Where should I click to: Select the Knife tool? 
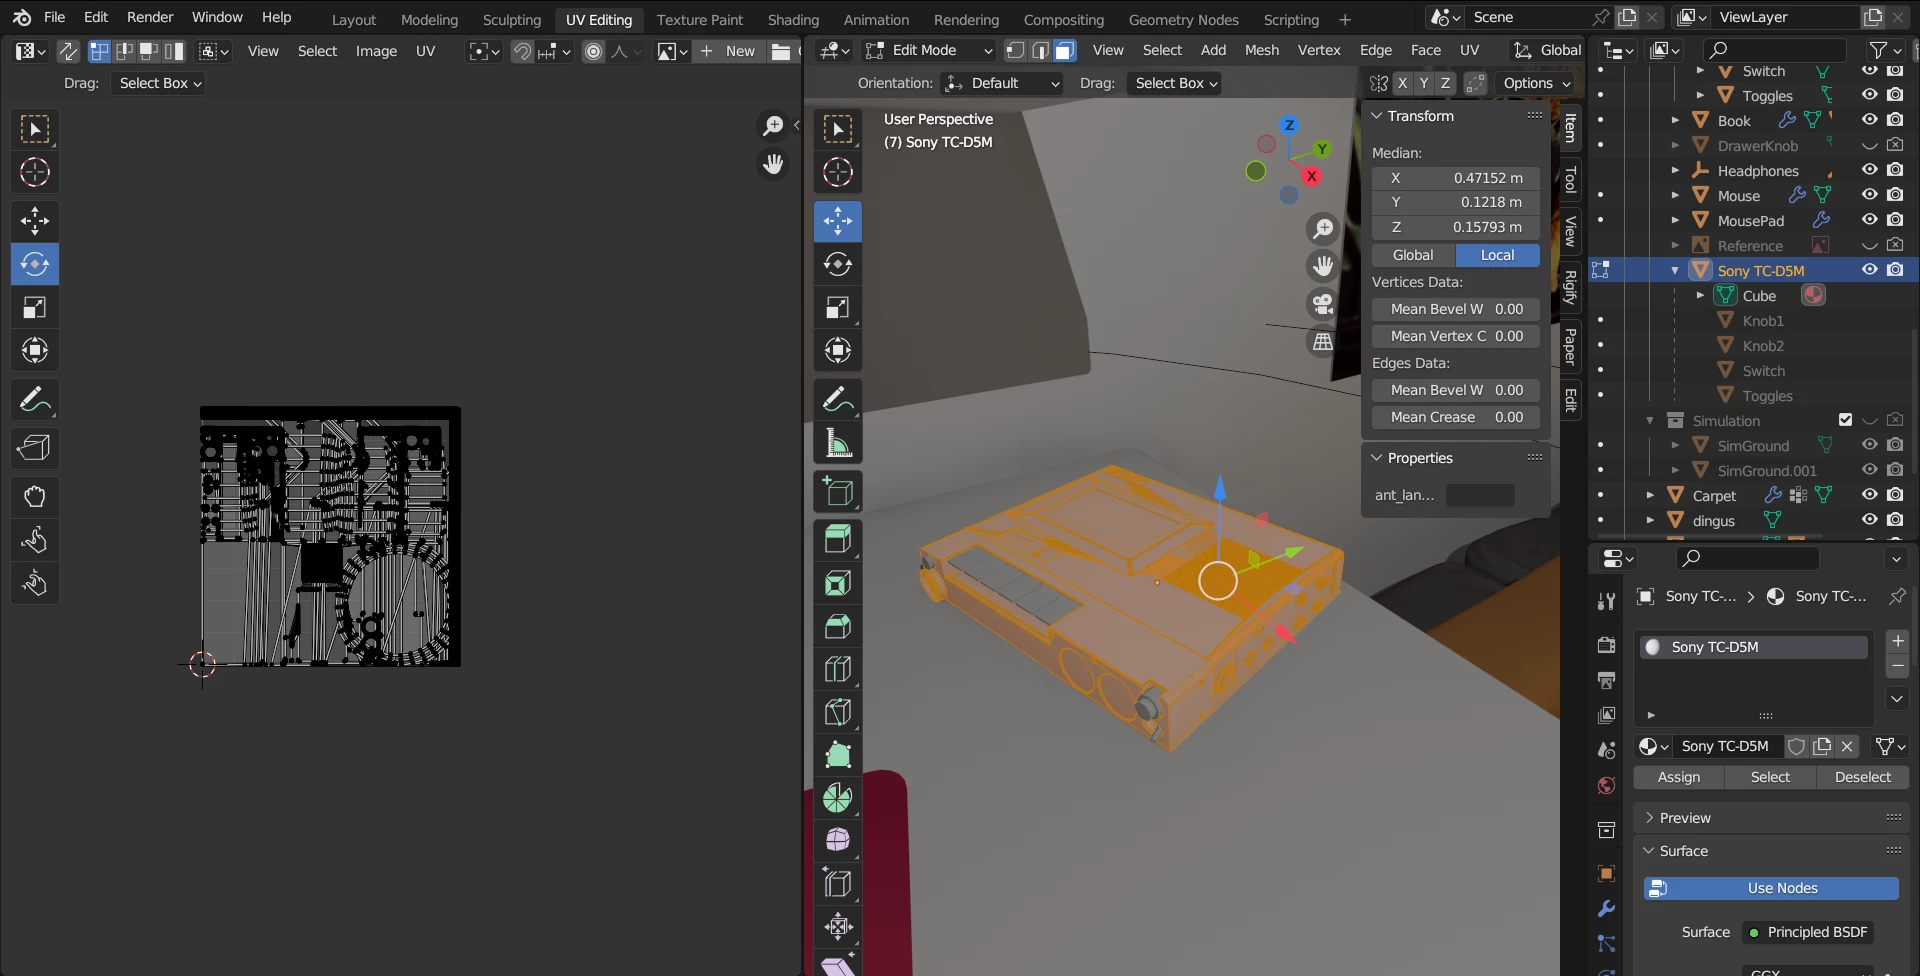pos(838,712)
